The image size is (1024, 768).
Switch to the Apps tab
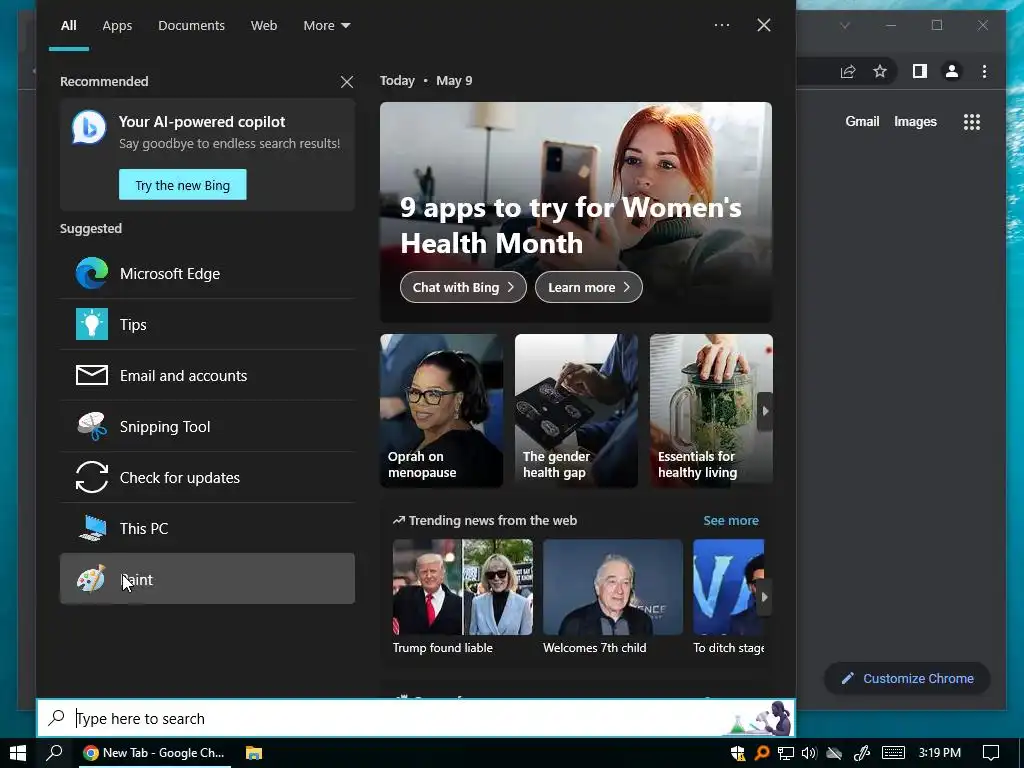tap(117, 25)
